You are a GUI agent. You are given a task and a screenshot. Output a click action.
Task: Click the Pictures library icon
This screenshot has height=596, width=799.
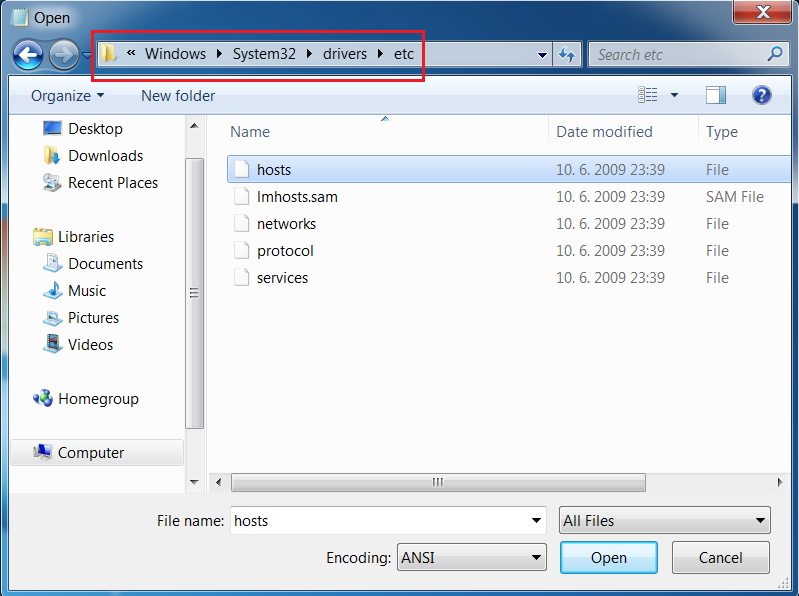pos(52,317)
